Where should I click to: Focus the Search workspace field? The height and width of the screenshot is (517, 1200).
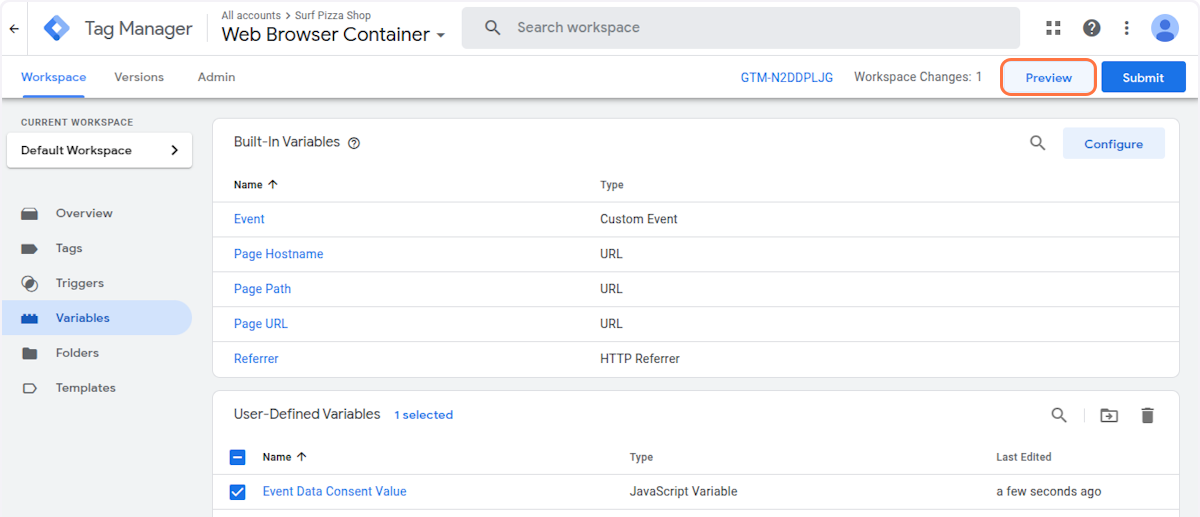(740, 28)
